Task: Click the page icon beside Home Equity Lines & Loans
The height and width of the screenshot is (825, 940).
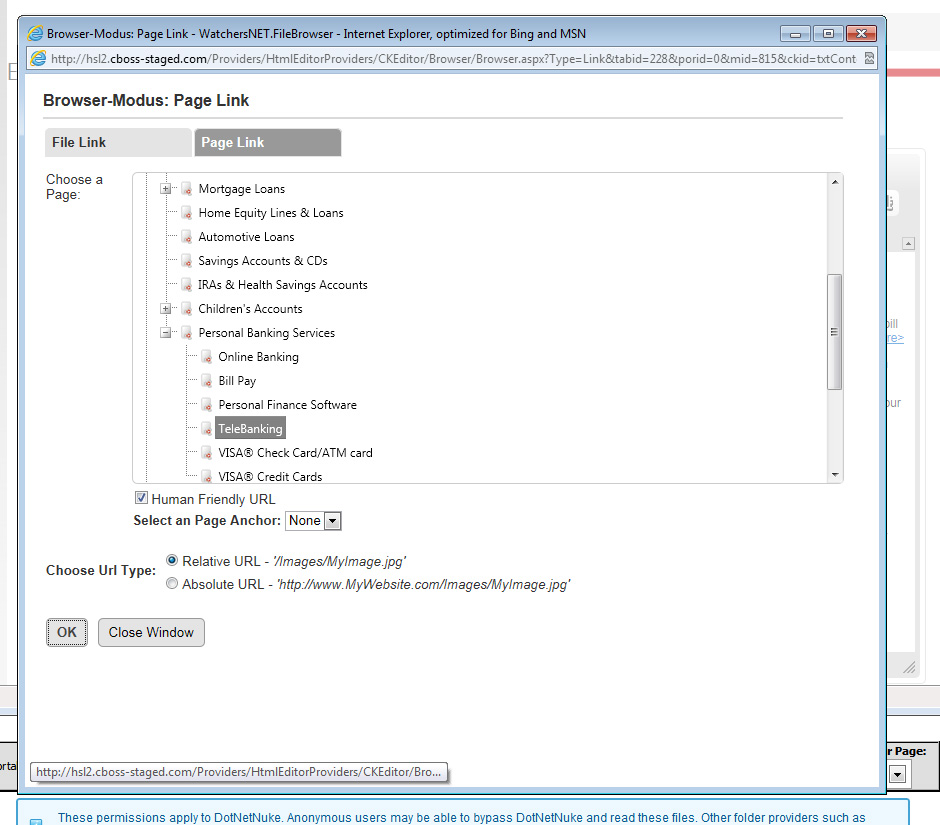Action: point(186,213)
